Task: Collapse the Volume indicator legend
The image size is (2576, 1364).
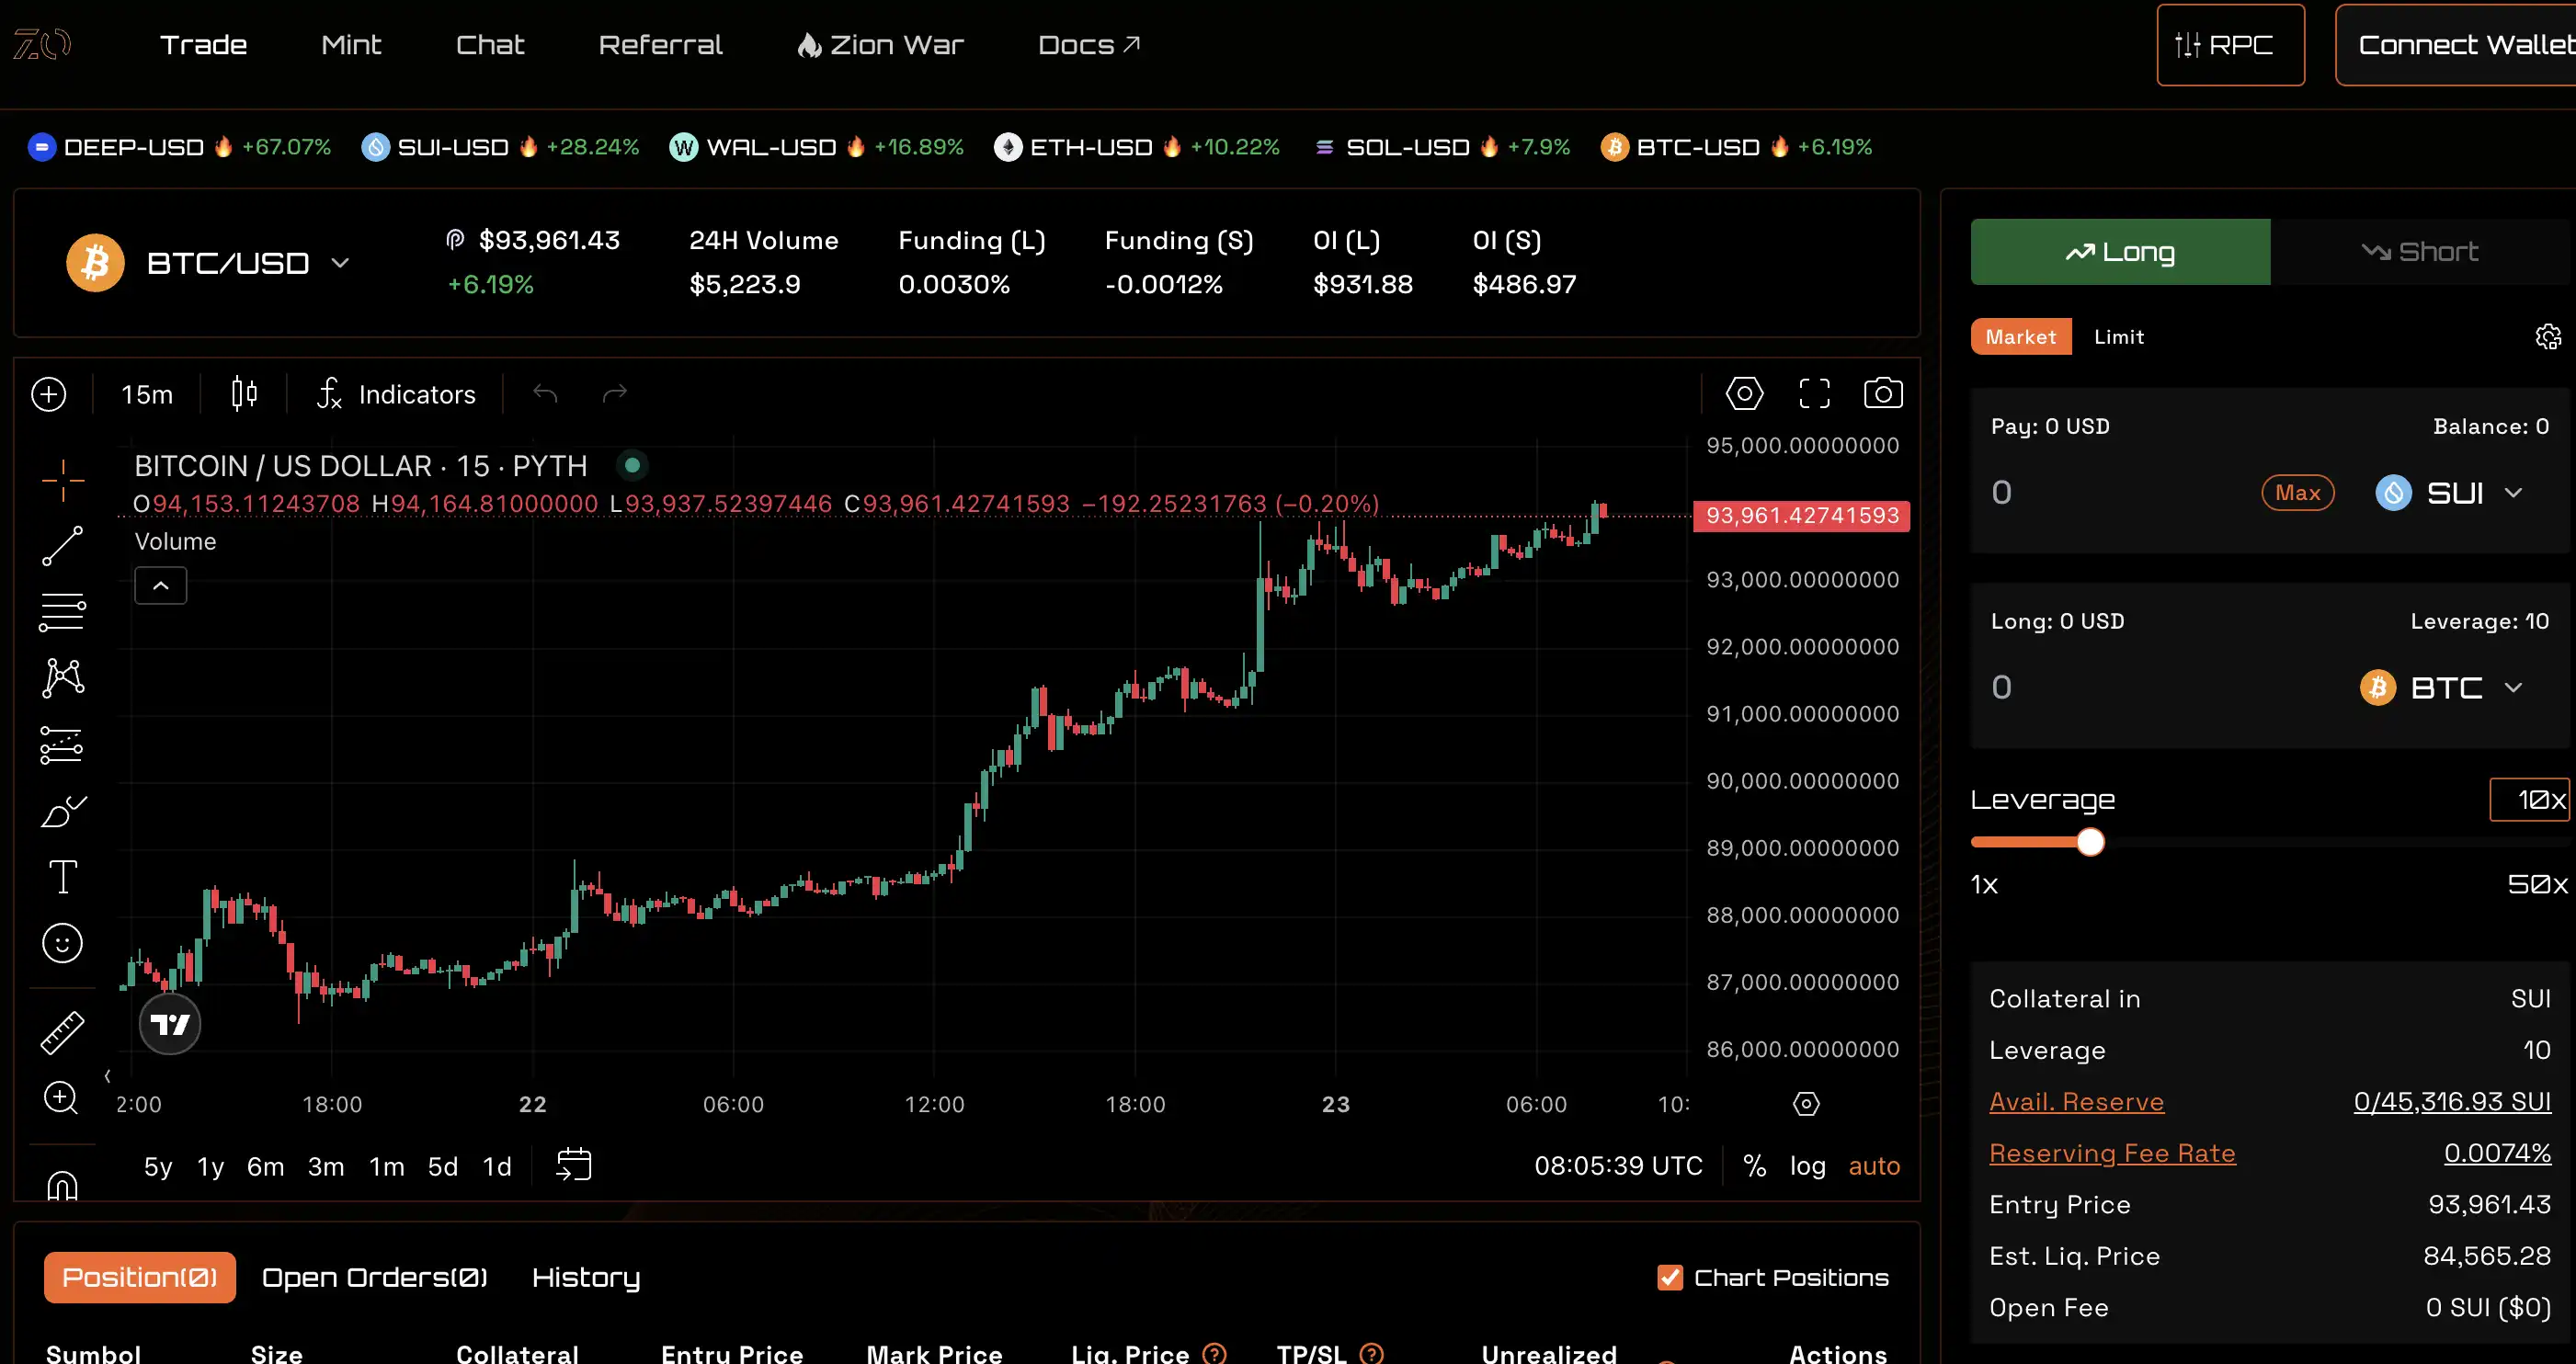Action: click(x=160, y=586)
